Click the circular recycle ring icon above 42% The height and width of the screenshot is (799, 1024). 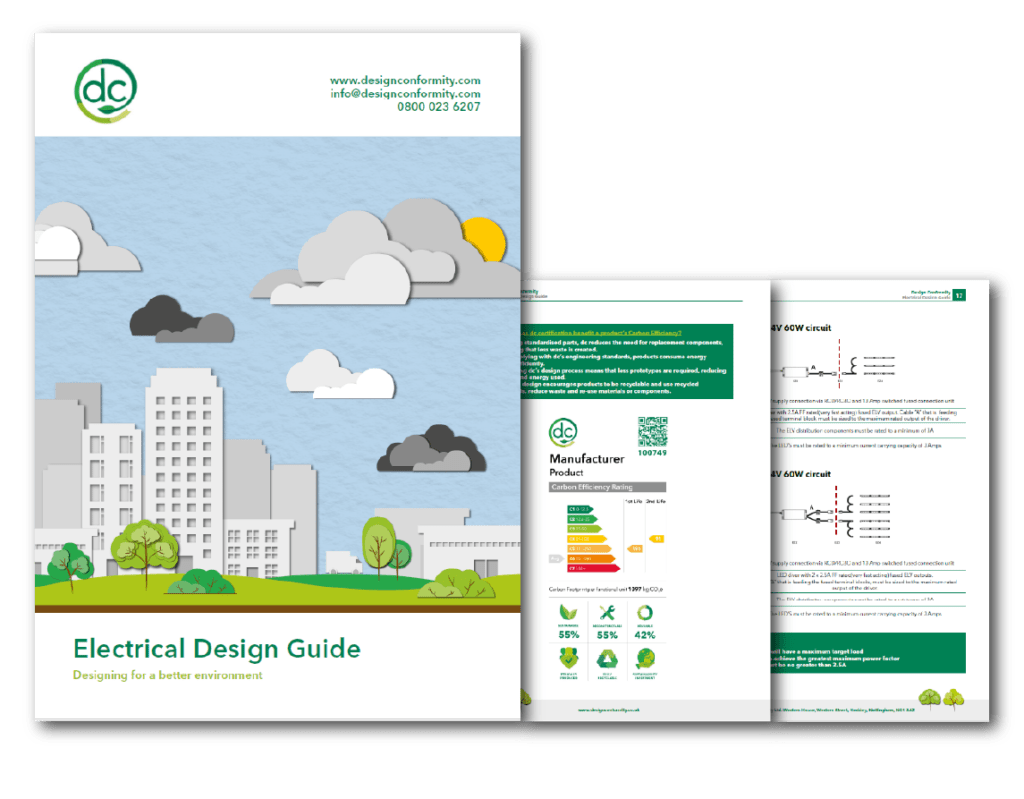pyautogui.click(x=645, y=612)
